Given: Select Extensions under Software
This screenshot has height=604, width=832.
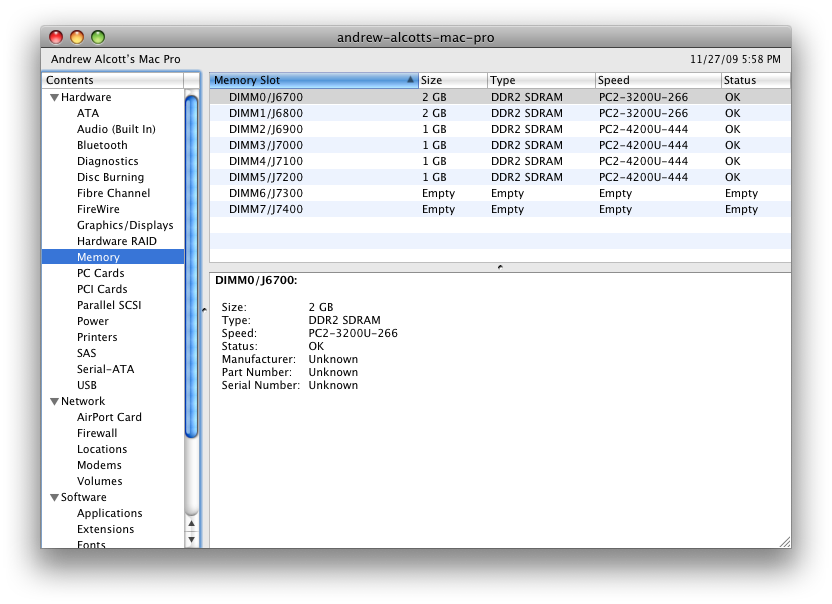Looking at the screenshot, I should (106, 529).
